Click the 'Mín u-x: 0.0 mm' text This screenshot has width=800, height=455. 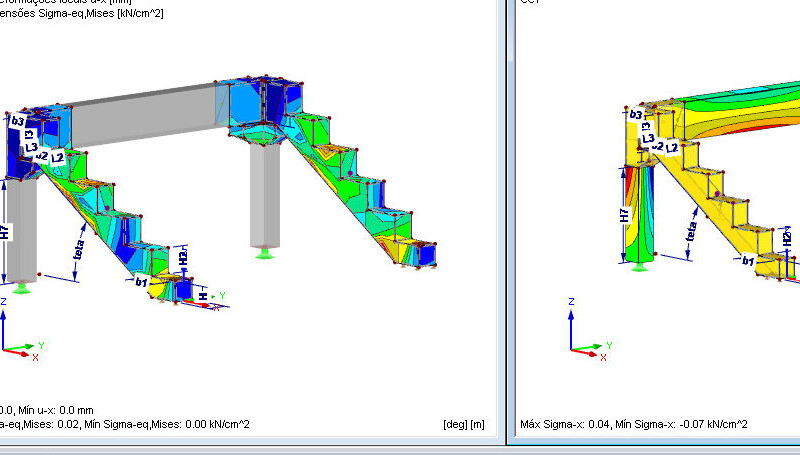pyautogui.click(x=56, y=410)
